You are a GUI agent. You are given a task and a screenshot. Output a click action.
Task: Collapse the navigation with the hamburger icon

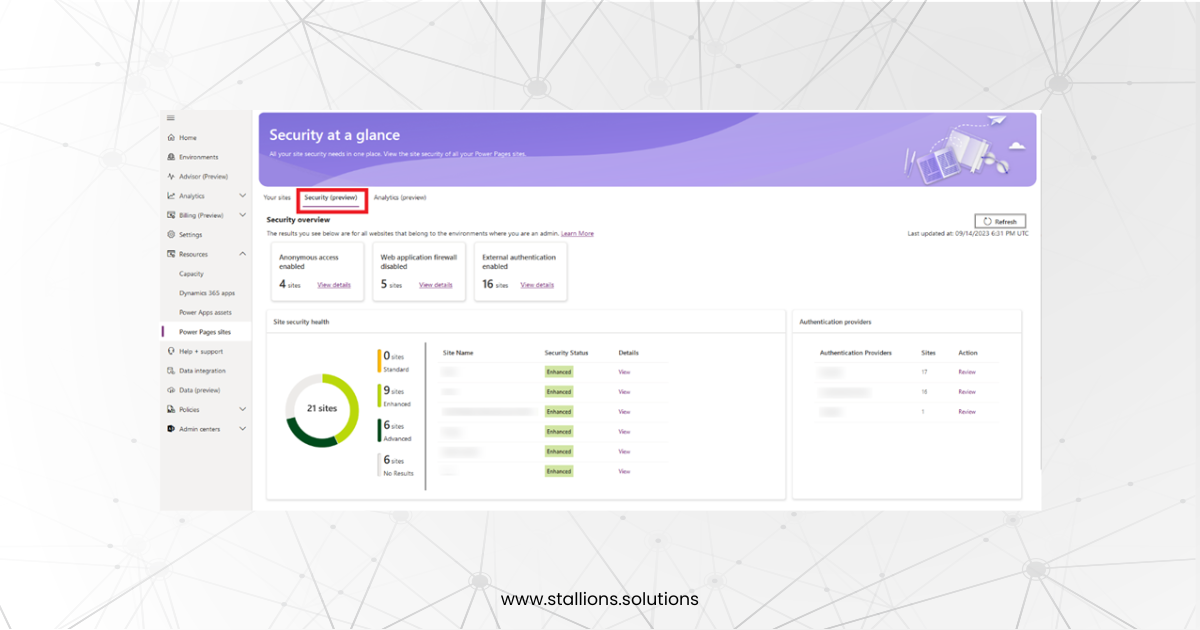pos(171,118)
